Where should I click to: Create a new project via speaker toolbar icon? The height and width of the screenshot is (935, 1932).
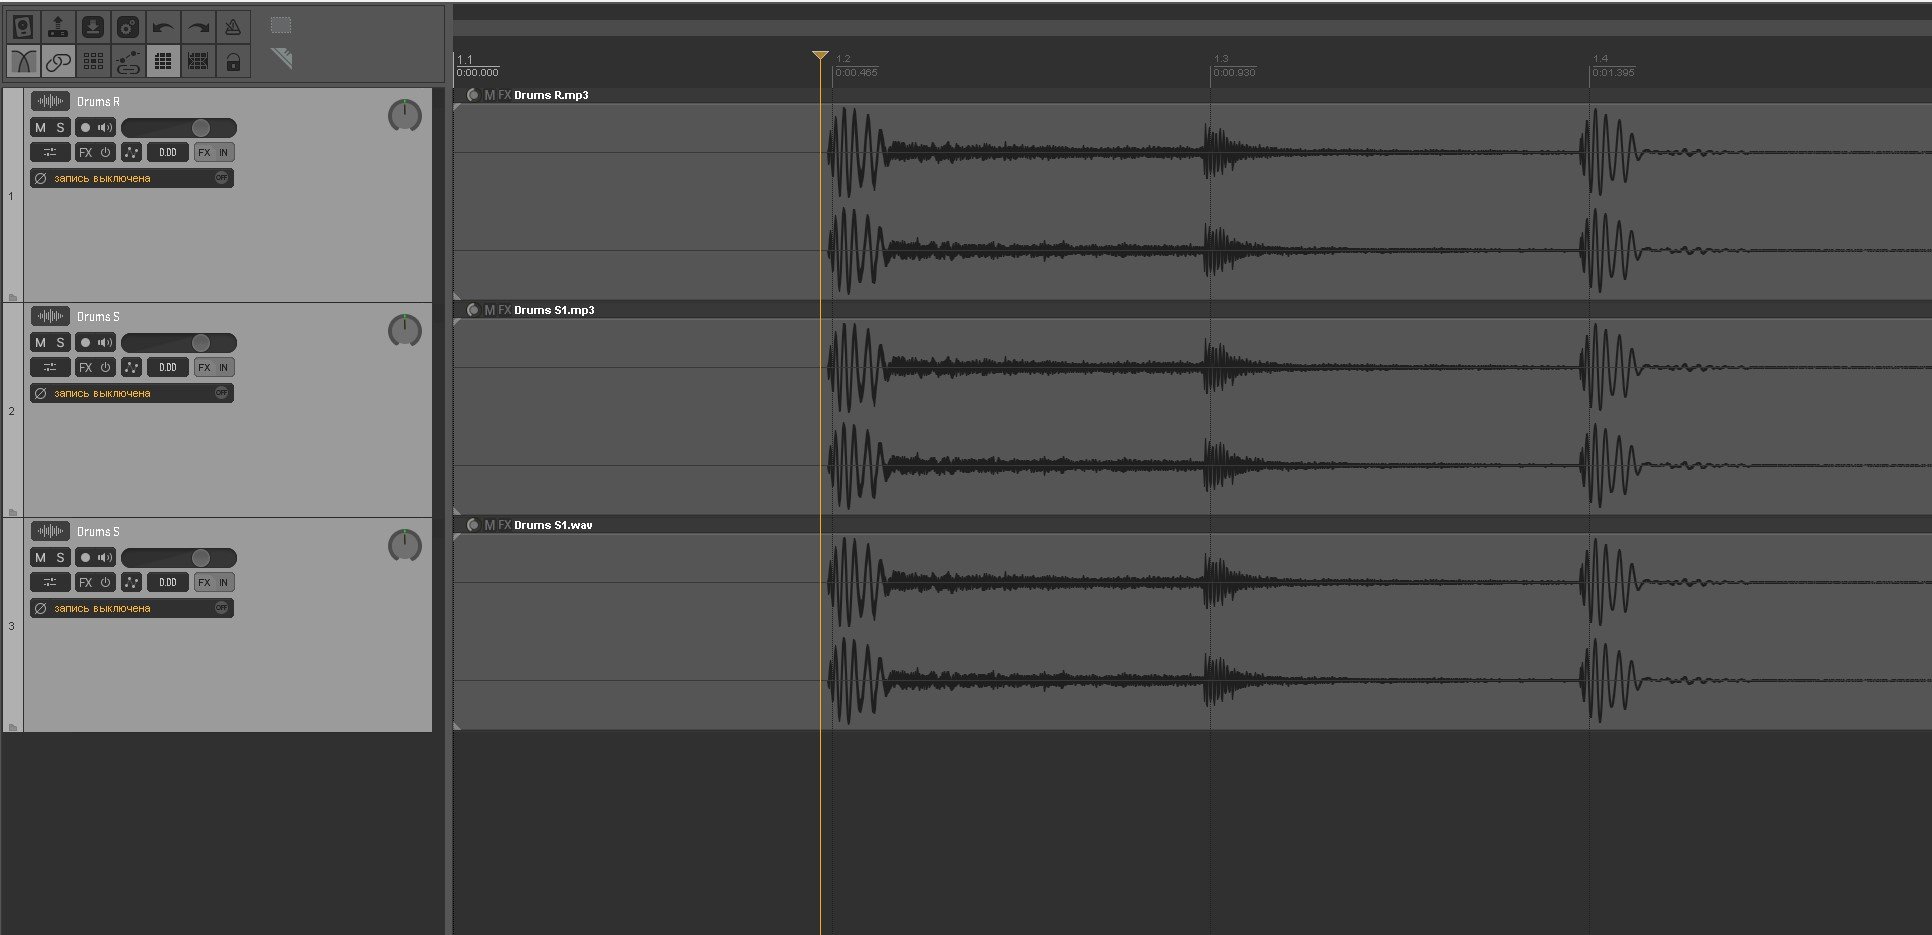pos(23,26)
